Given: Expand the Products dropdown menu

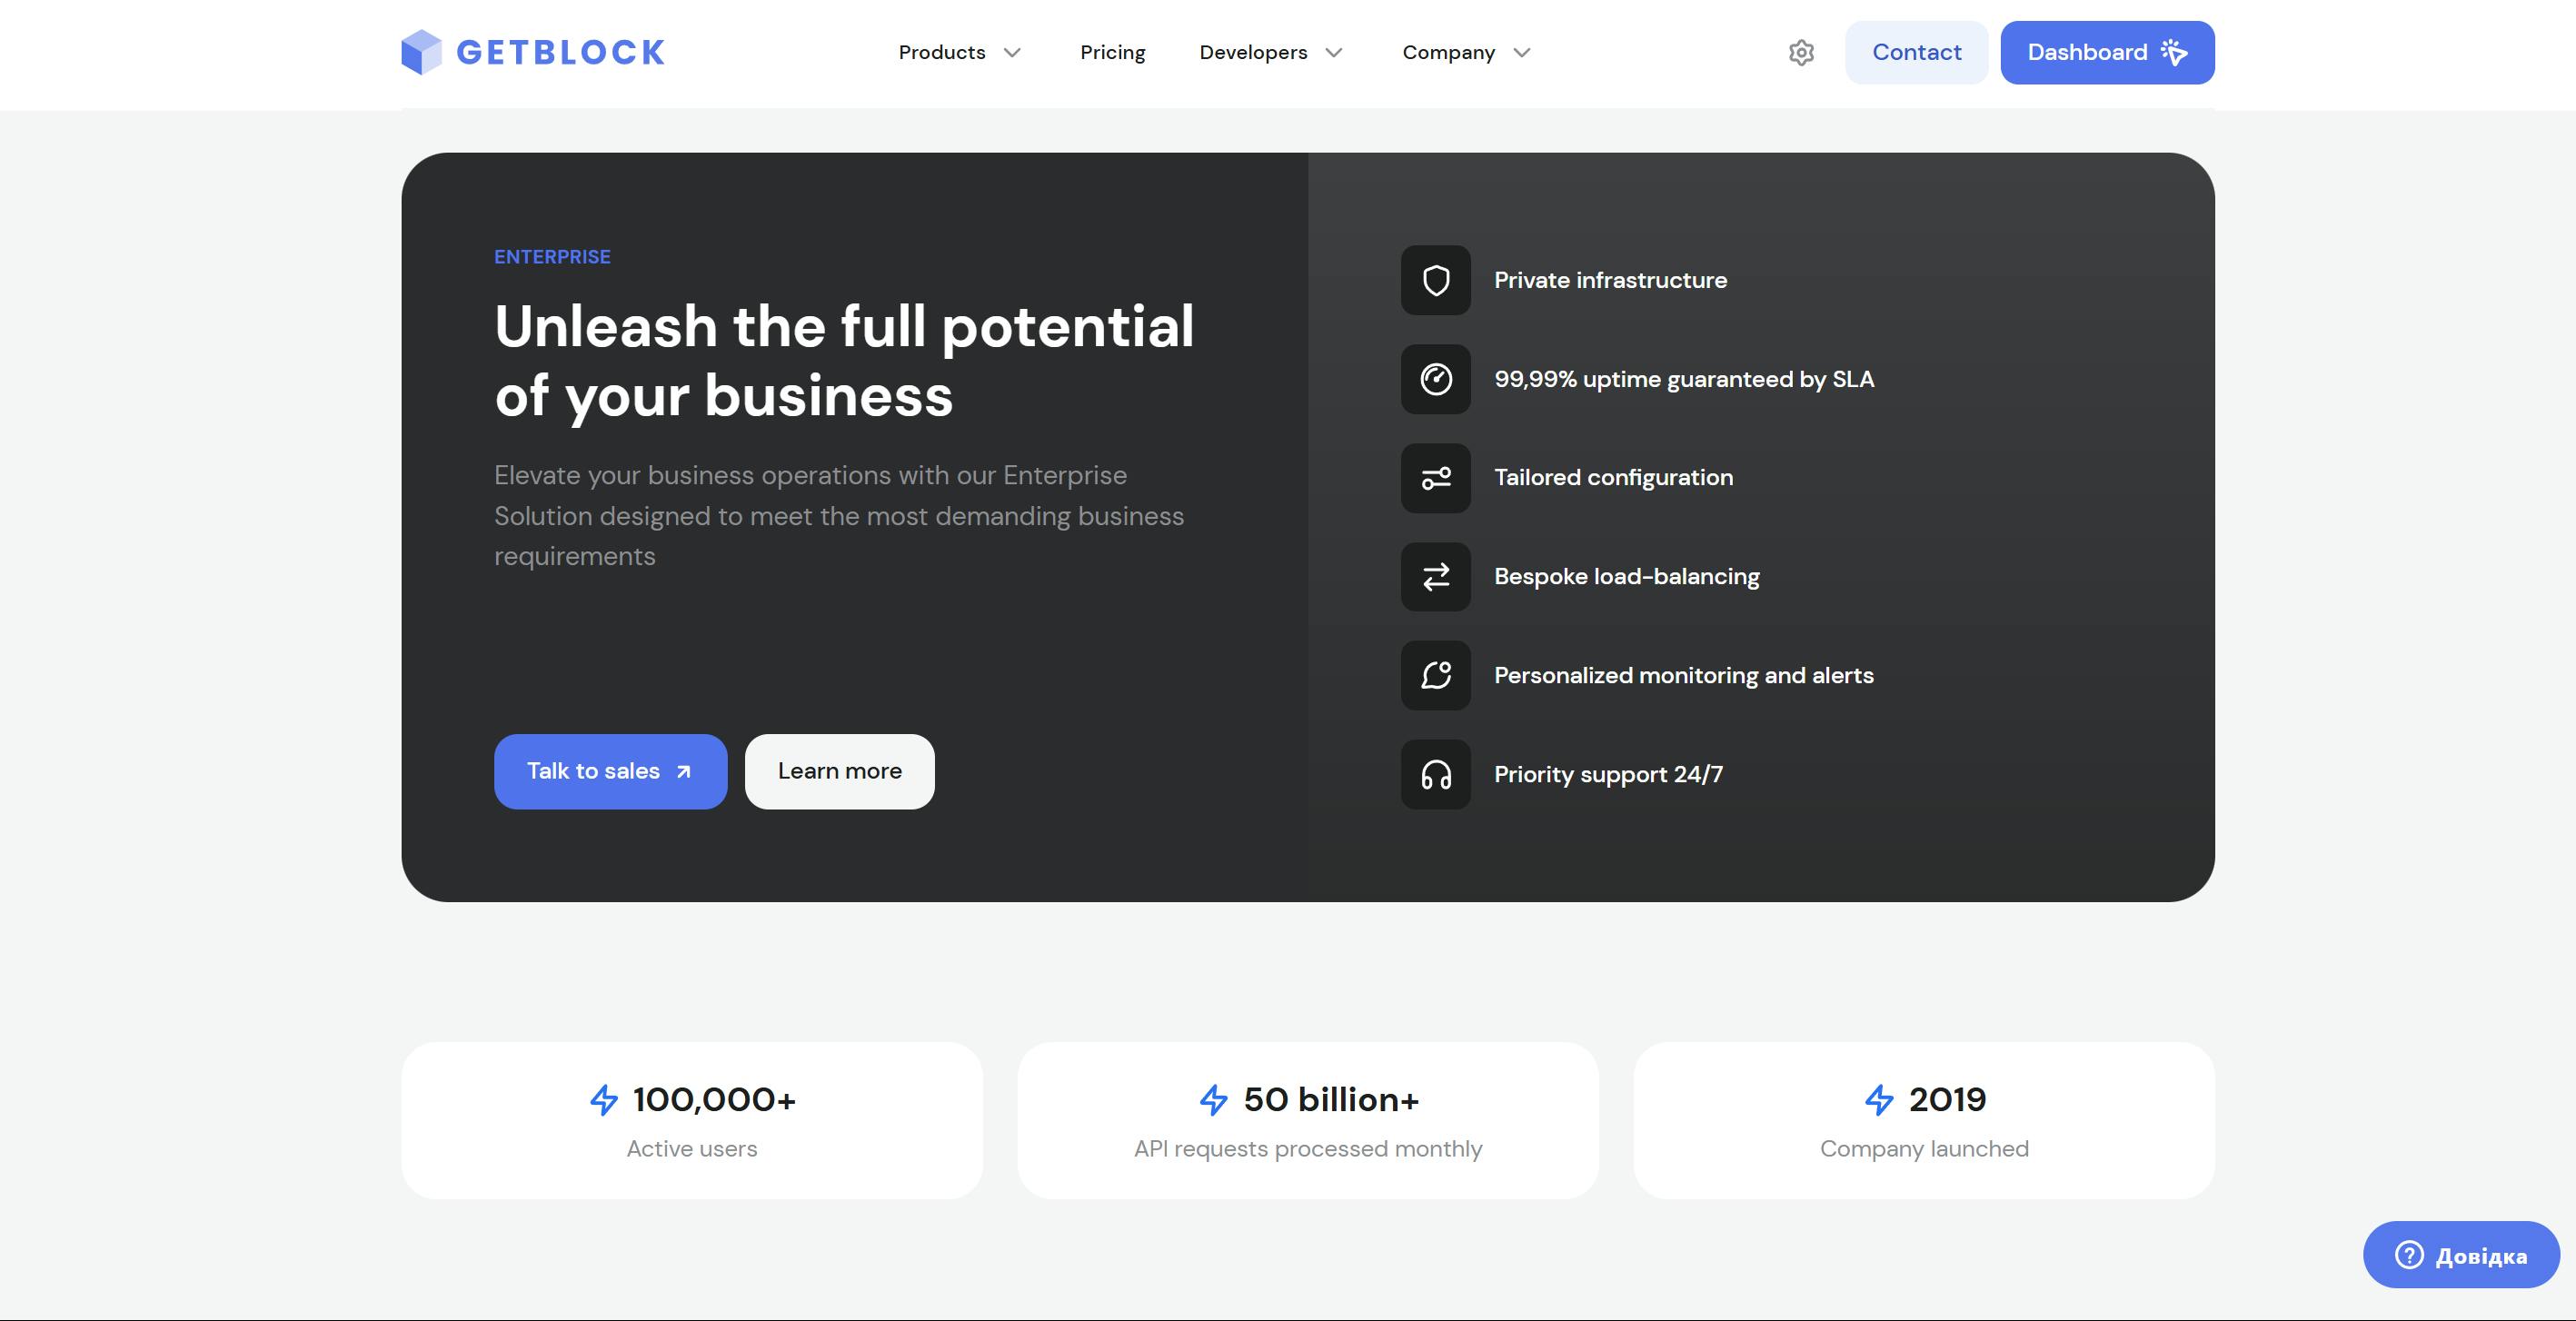Looking at the screenshot, I should tap(959, 53).
